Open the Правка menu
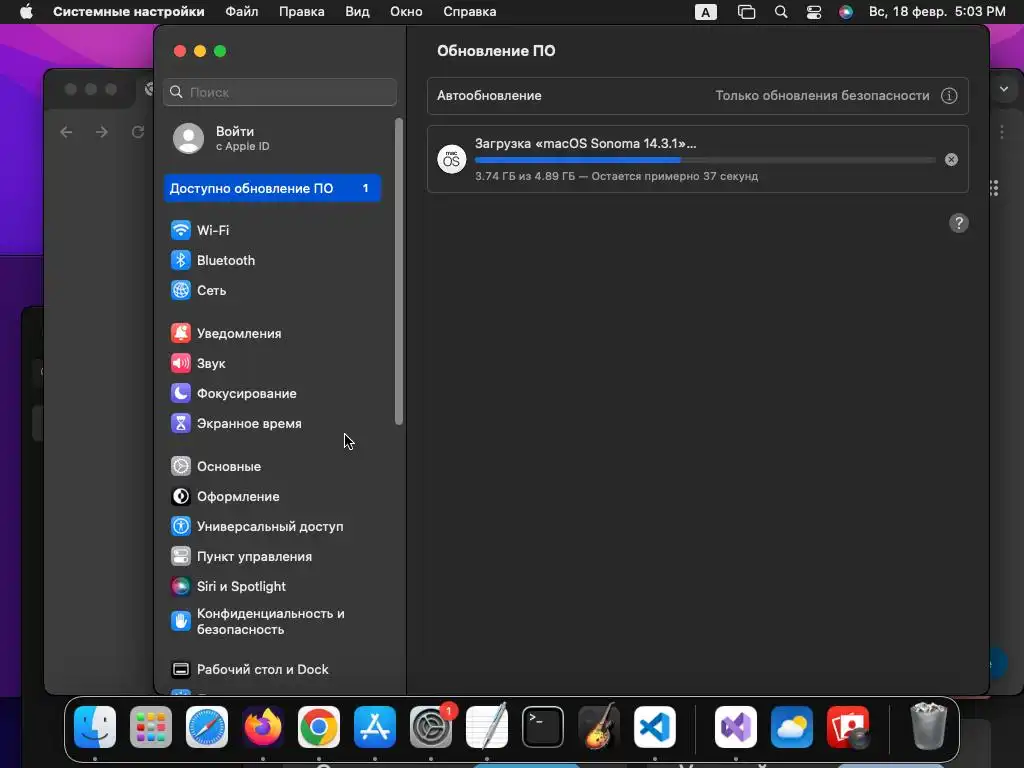Screen dimensions: 1024x768 click(302, 12)
